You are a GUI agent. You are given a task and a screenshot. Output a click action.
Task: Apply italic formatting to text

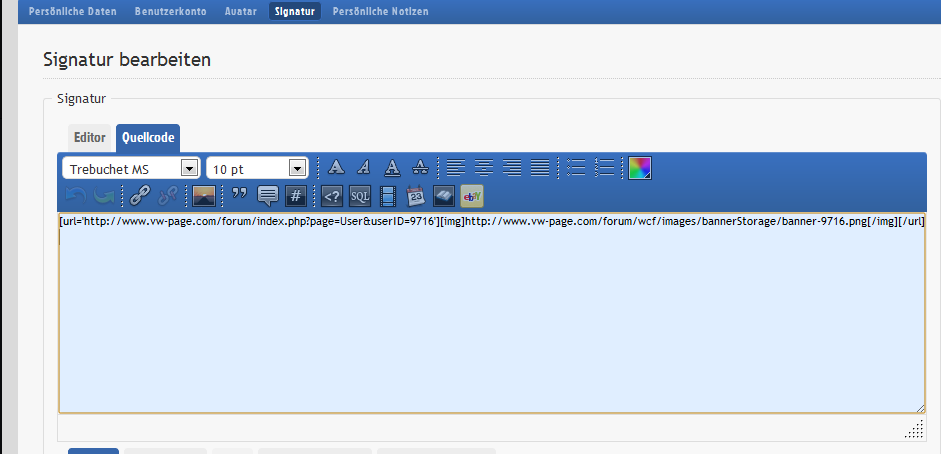(x=365, y=168)
